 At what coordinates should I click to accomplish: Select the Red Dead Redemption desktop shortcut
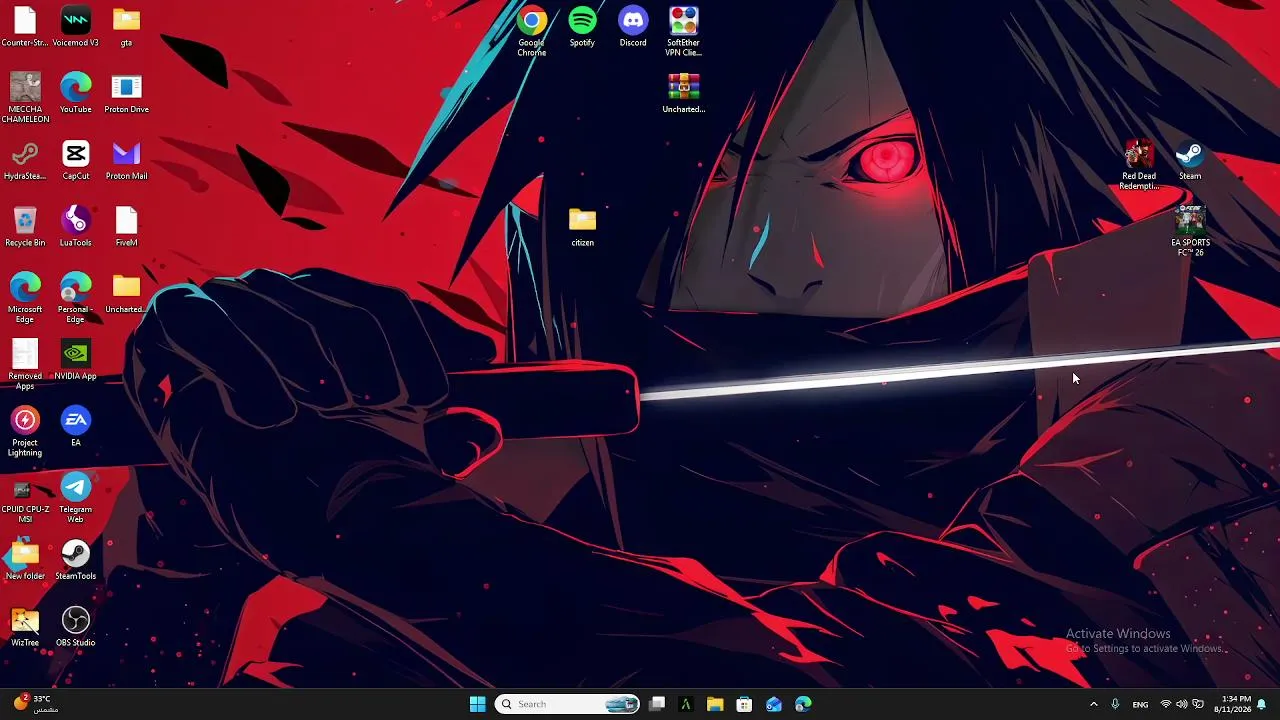(1139, 165)
